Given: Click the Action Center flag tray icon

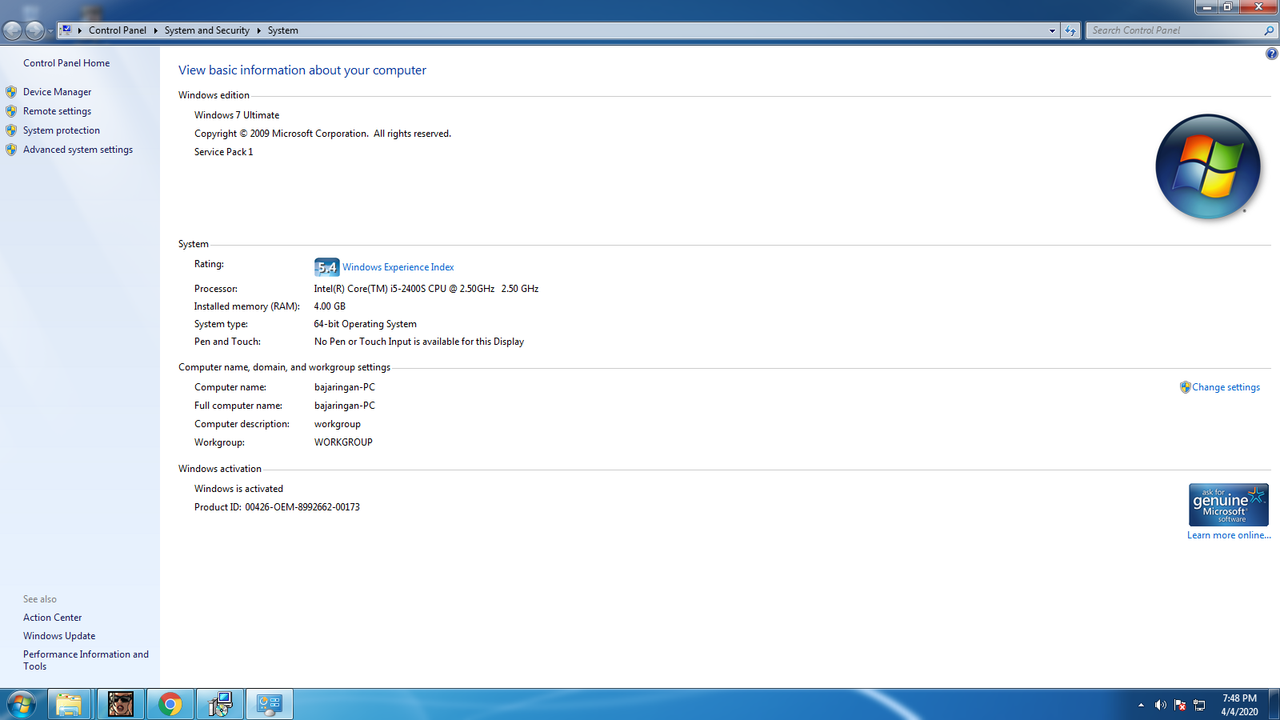Looking at the screenshot, I should click(1180, 705).
